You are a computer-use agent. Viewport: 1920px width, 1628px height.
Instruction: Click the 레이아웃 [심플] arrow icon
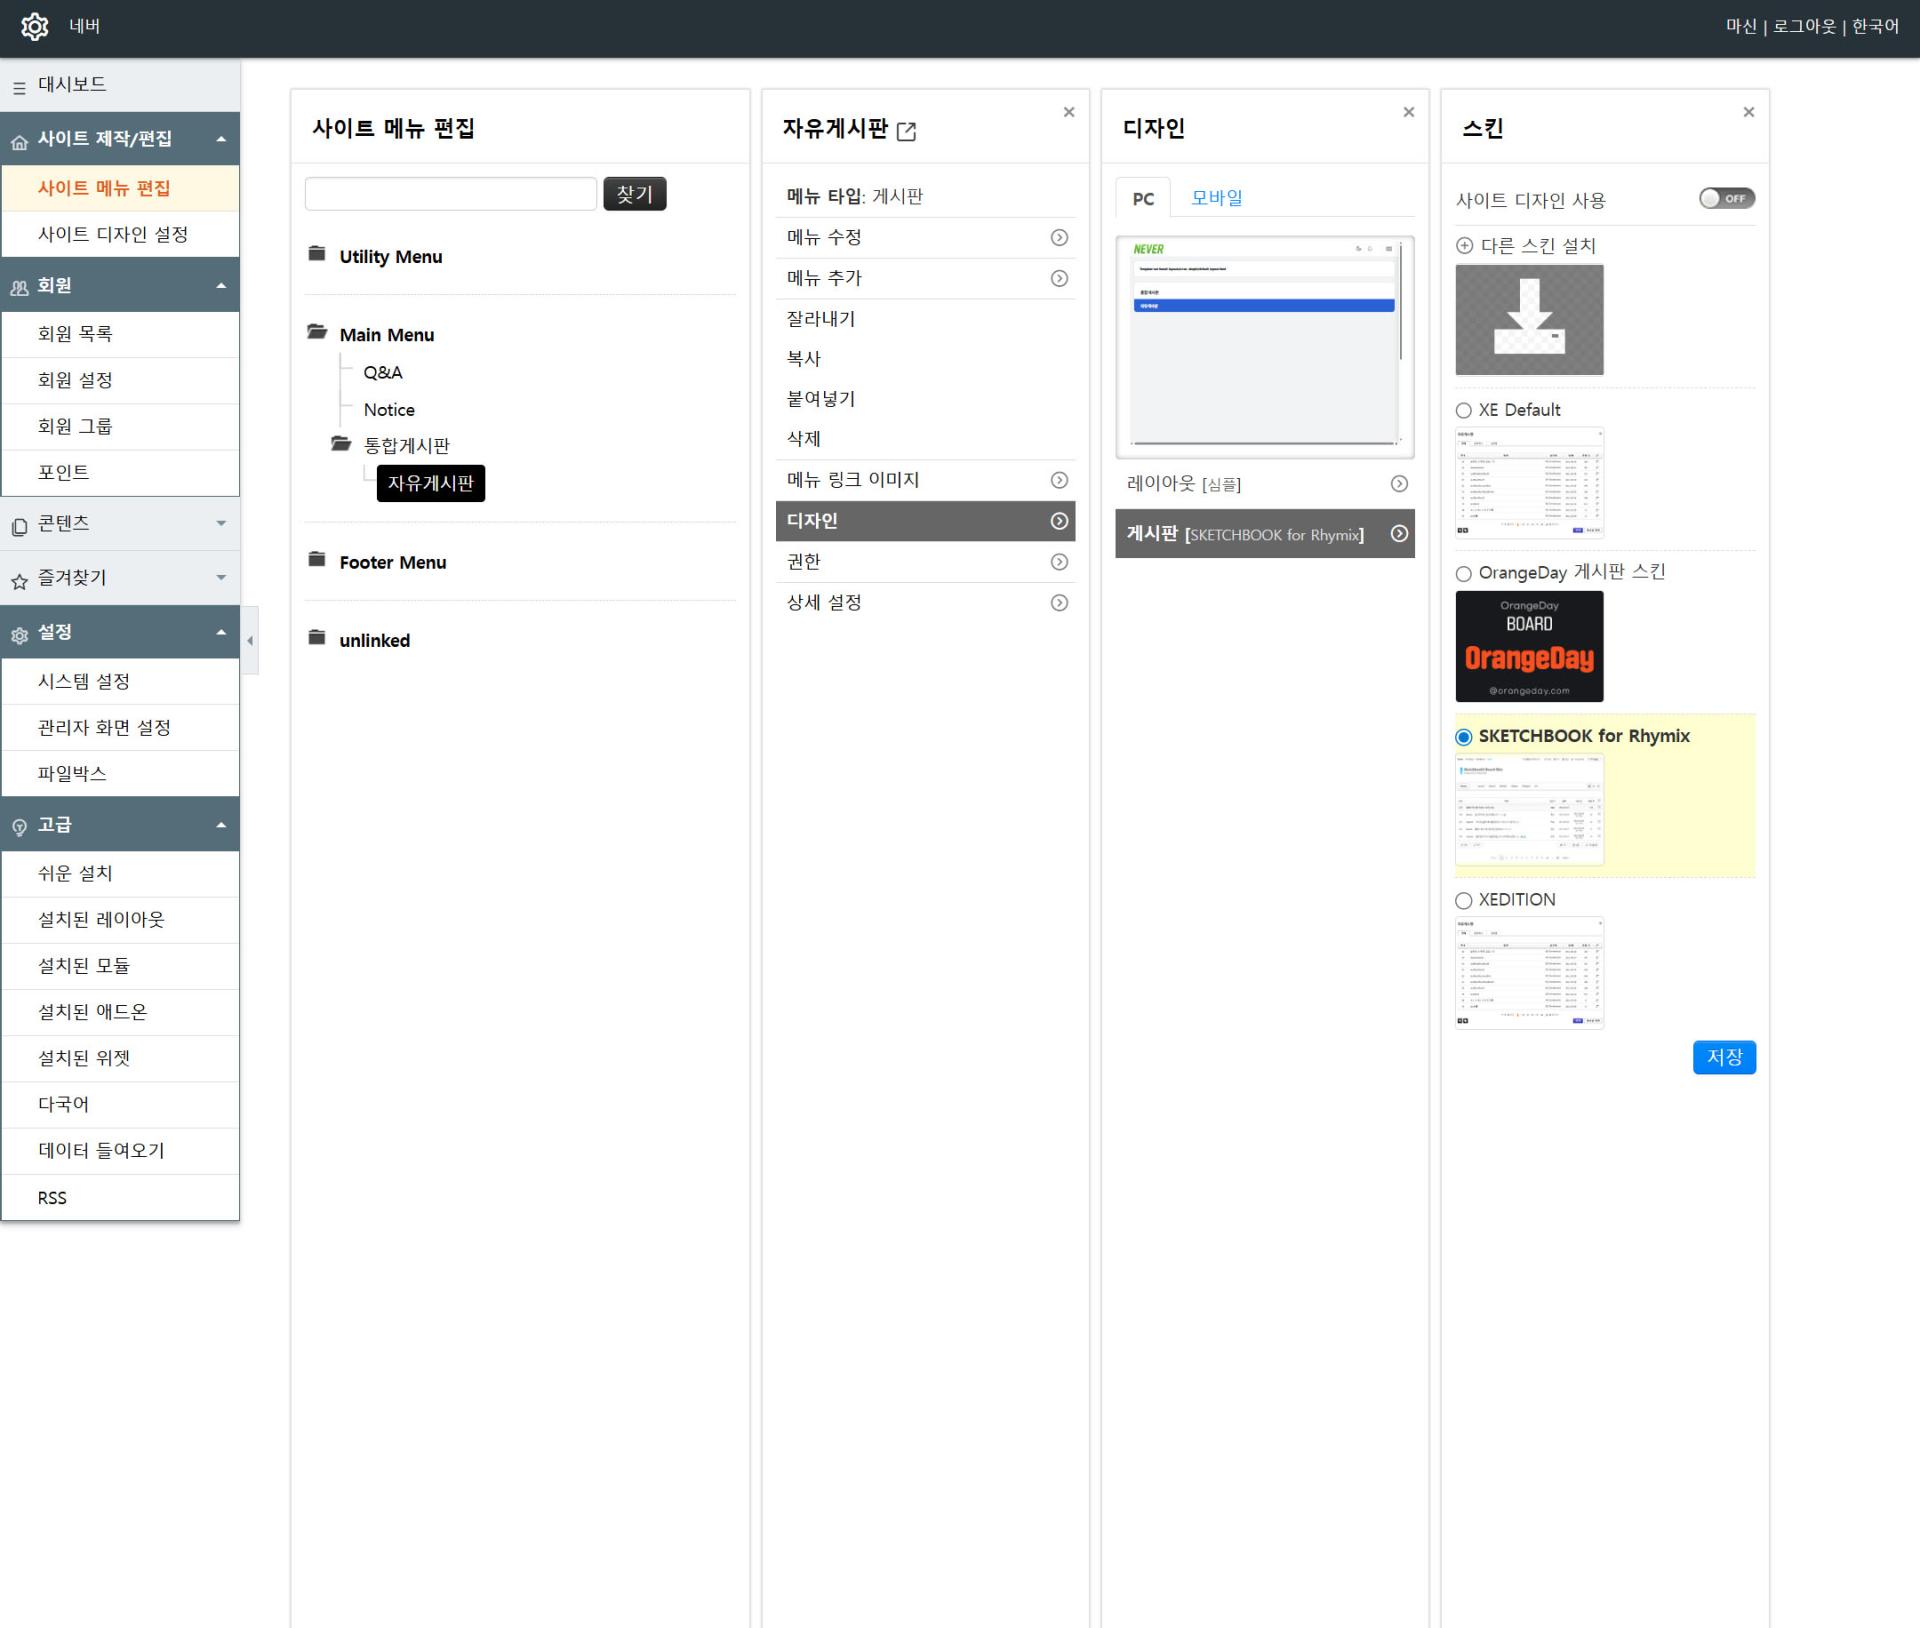point(1399,484)
